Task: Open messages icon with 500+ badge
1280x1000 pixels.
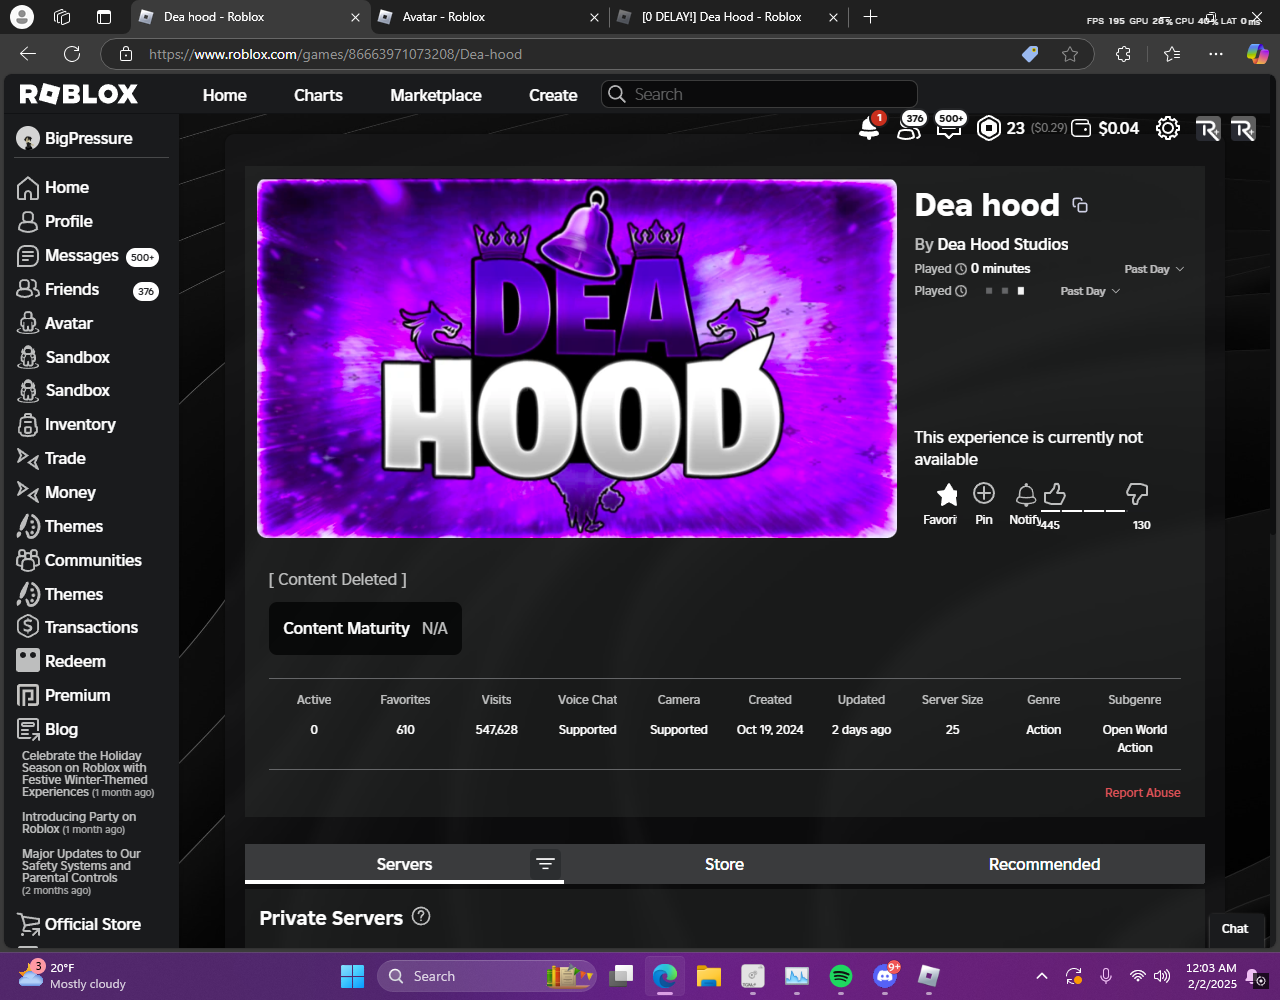Action: pos(949,128)
